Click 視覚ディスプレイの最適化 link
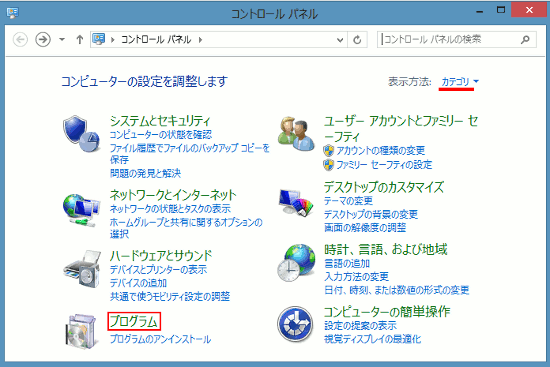 [373, 339]
